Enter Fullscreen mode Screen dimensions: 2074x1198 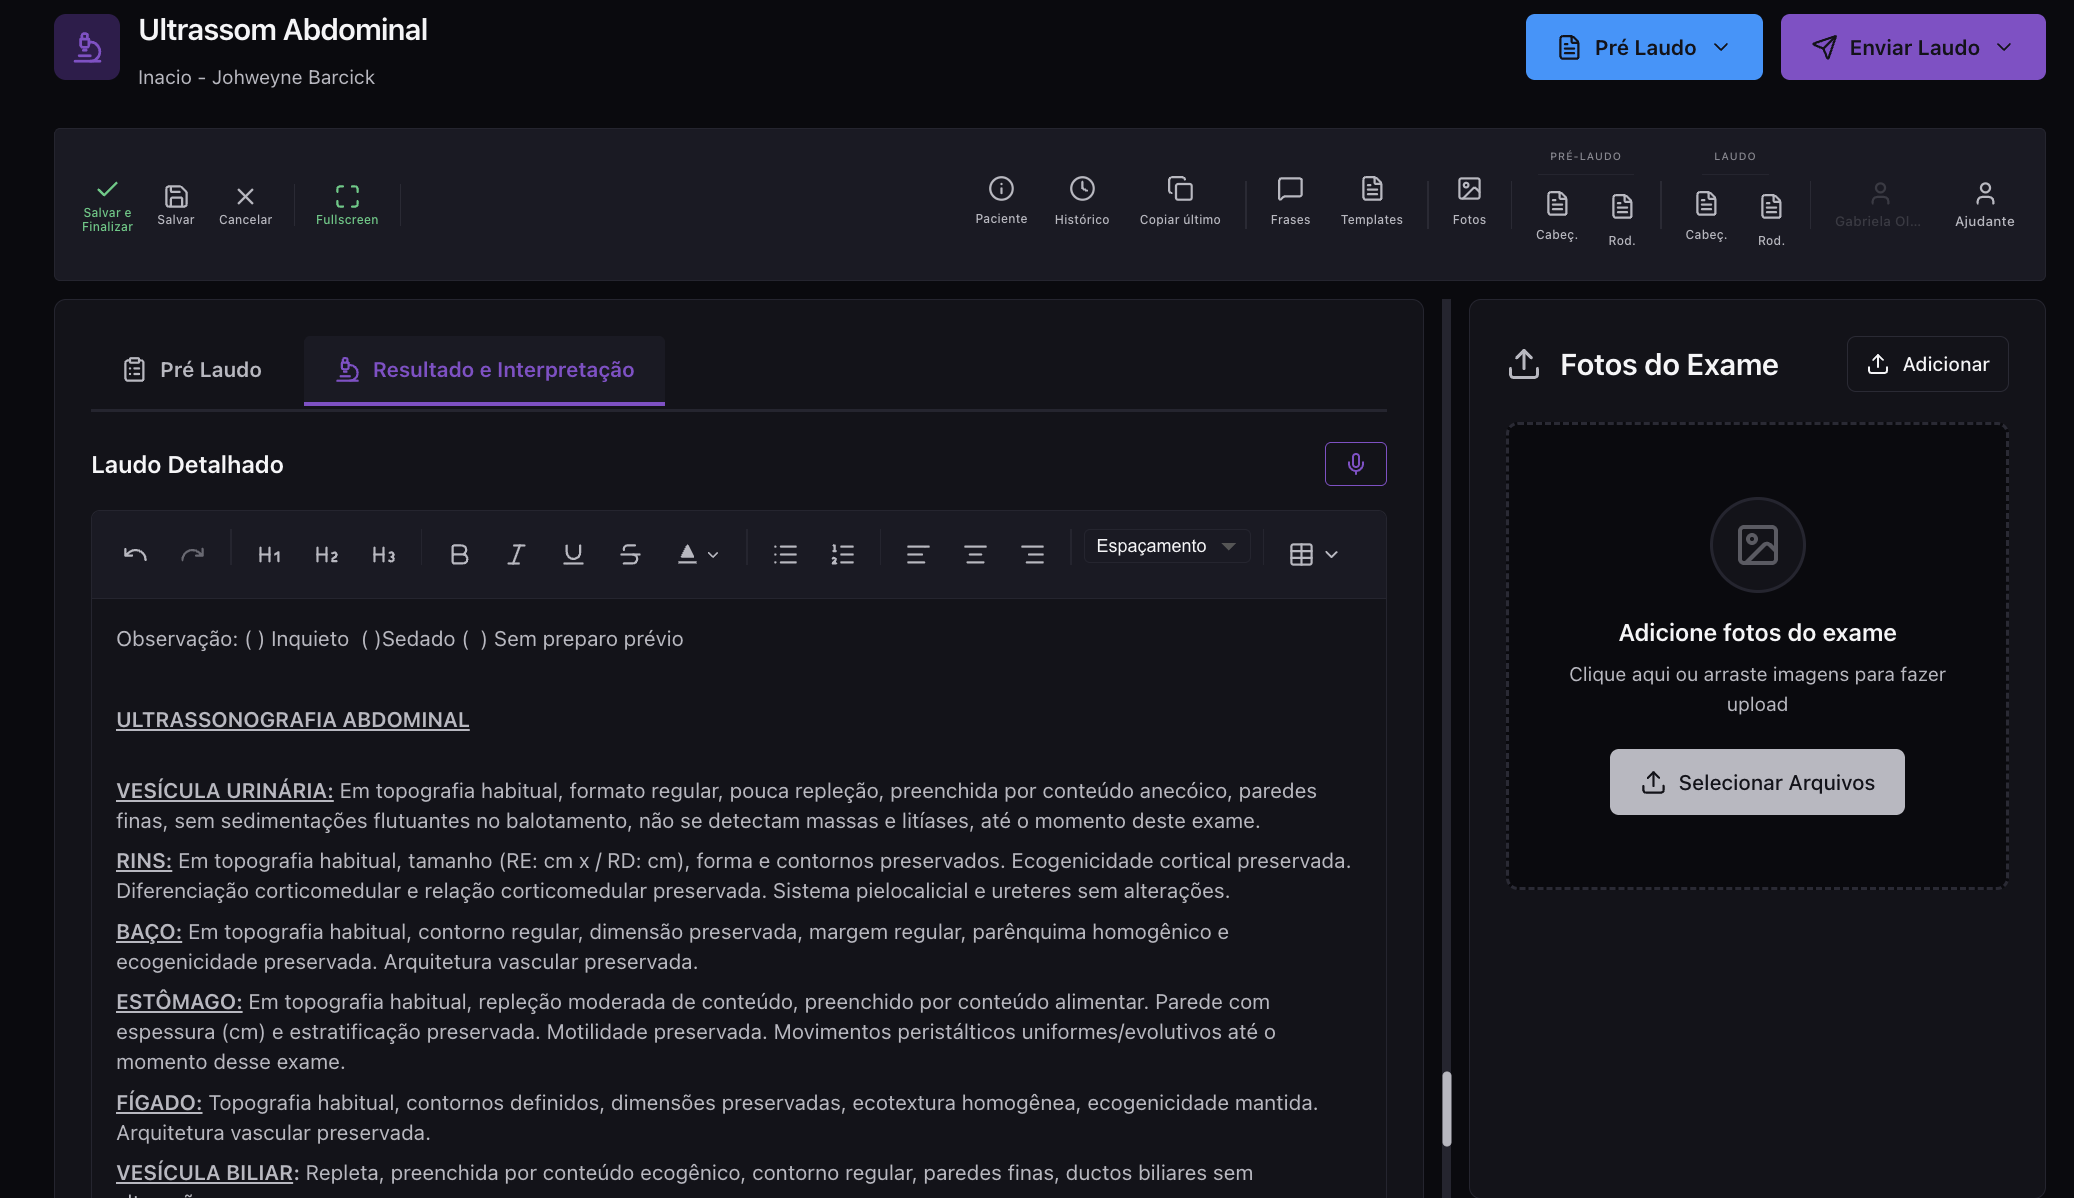[347, 204]
